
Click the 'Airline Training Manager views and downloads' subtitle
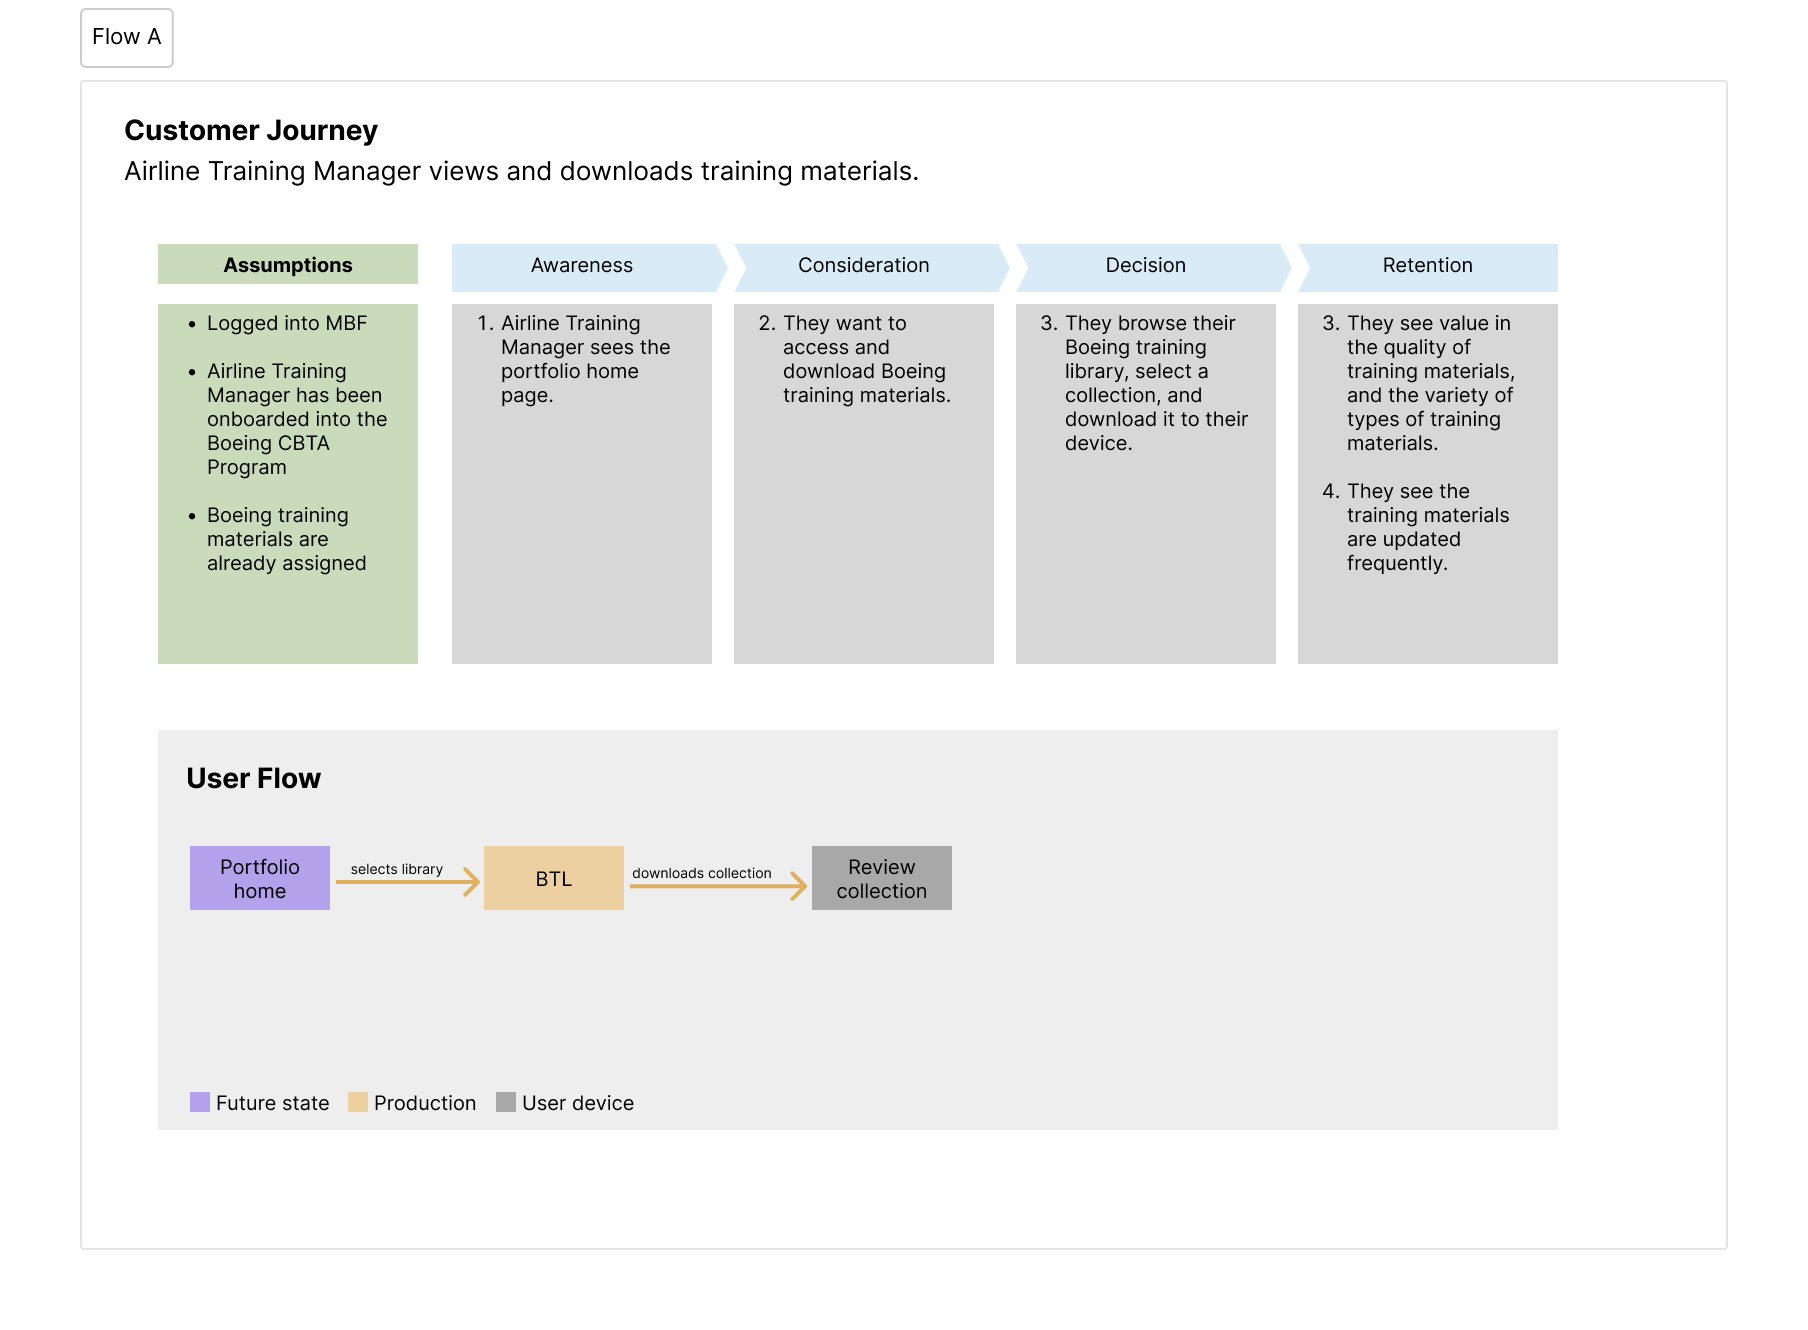[521, 171]
